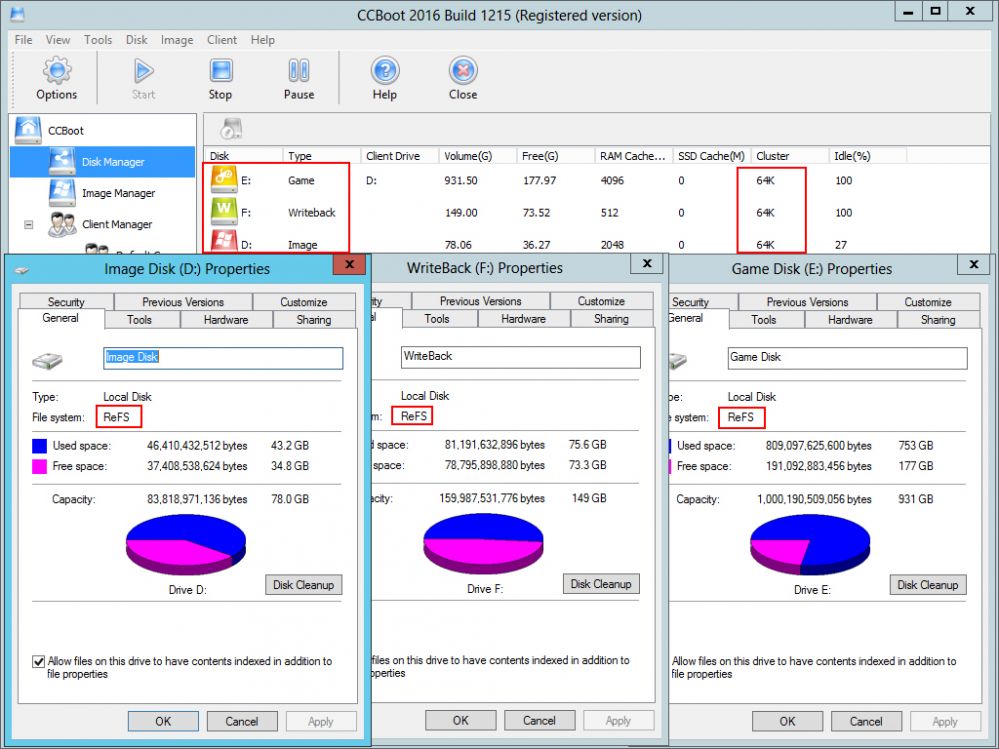This screenshot has width=999, height=749.
Task: Open Previous Versions tab in Game Disk Properties
Action: pos(807,301)
